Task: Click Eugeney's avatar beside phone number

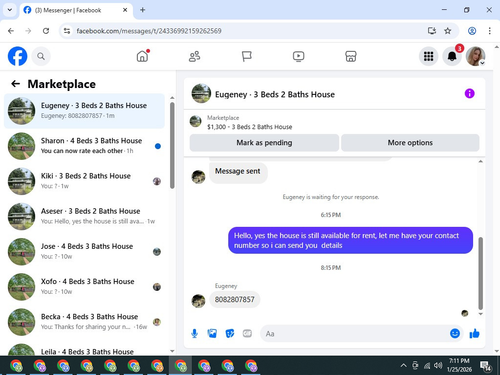Action: pos(198,301)
